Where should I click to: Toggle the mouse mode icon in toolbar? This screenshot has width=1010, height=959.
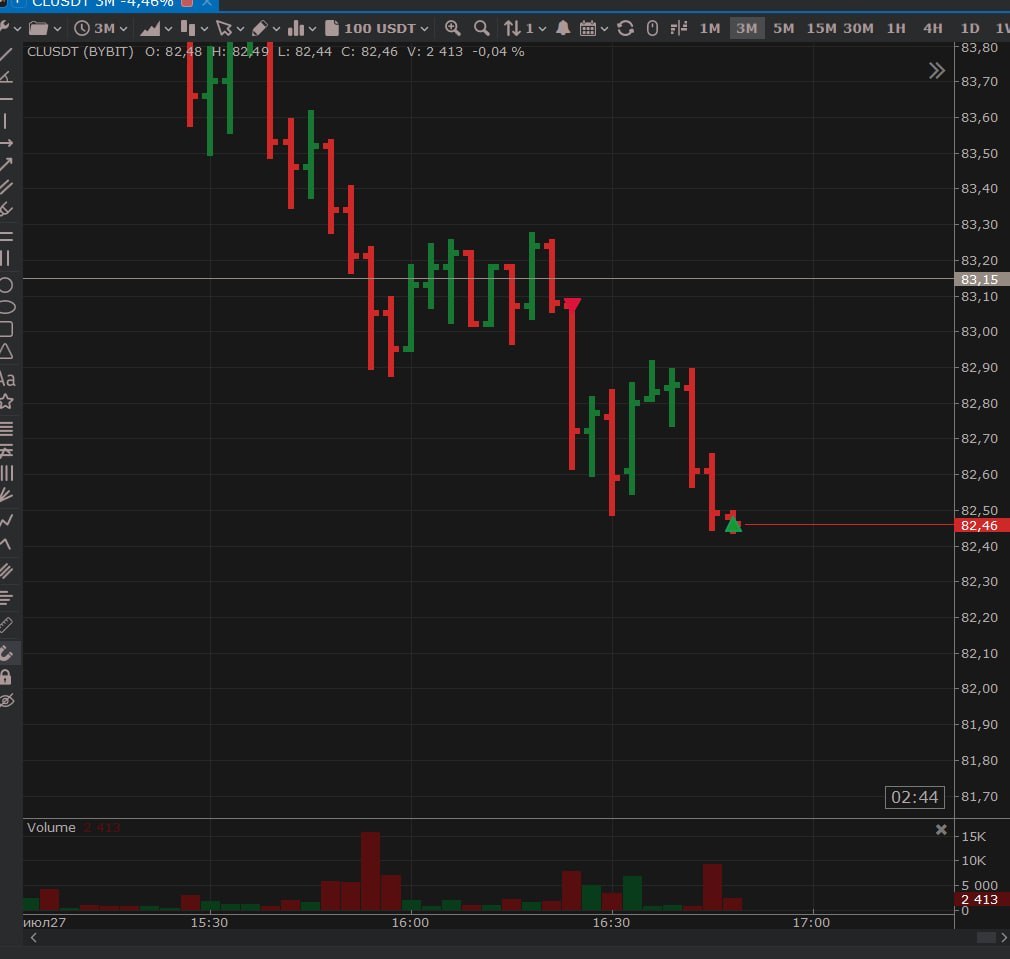(x=652, y=28)
